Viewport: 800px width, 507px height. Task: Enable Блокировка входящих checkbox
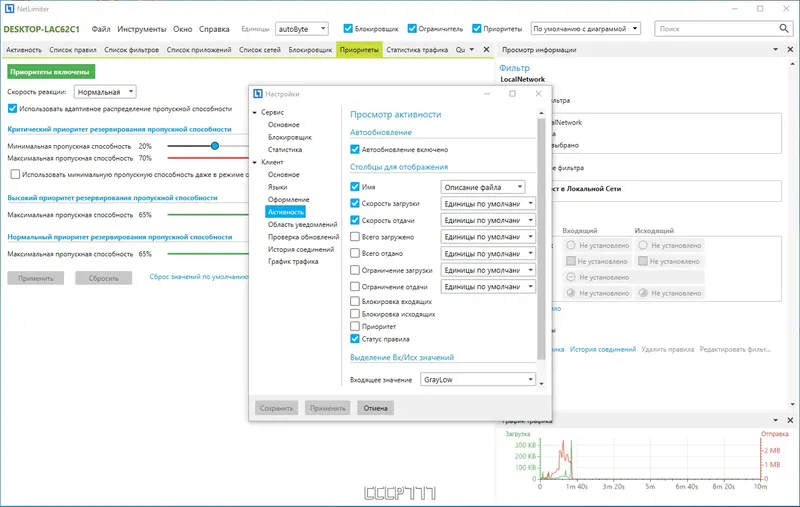point(355,301)
